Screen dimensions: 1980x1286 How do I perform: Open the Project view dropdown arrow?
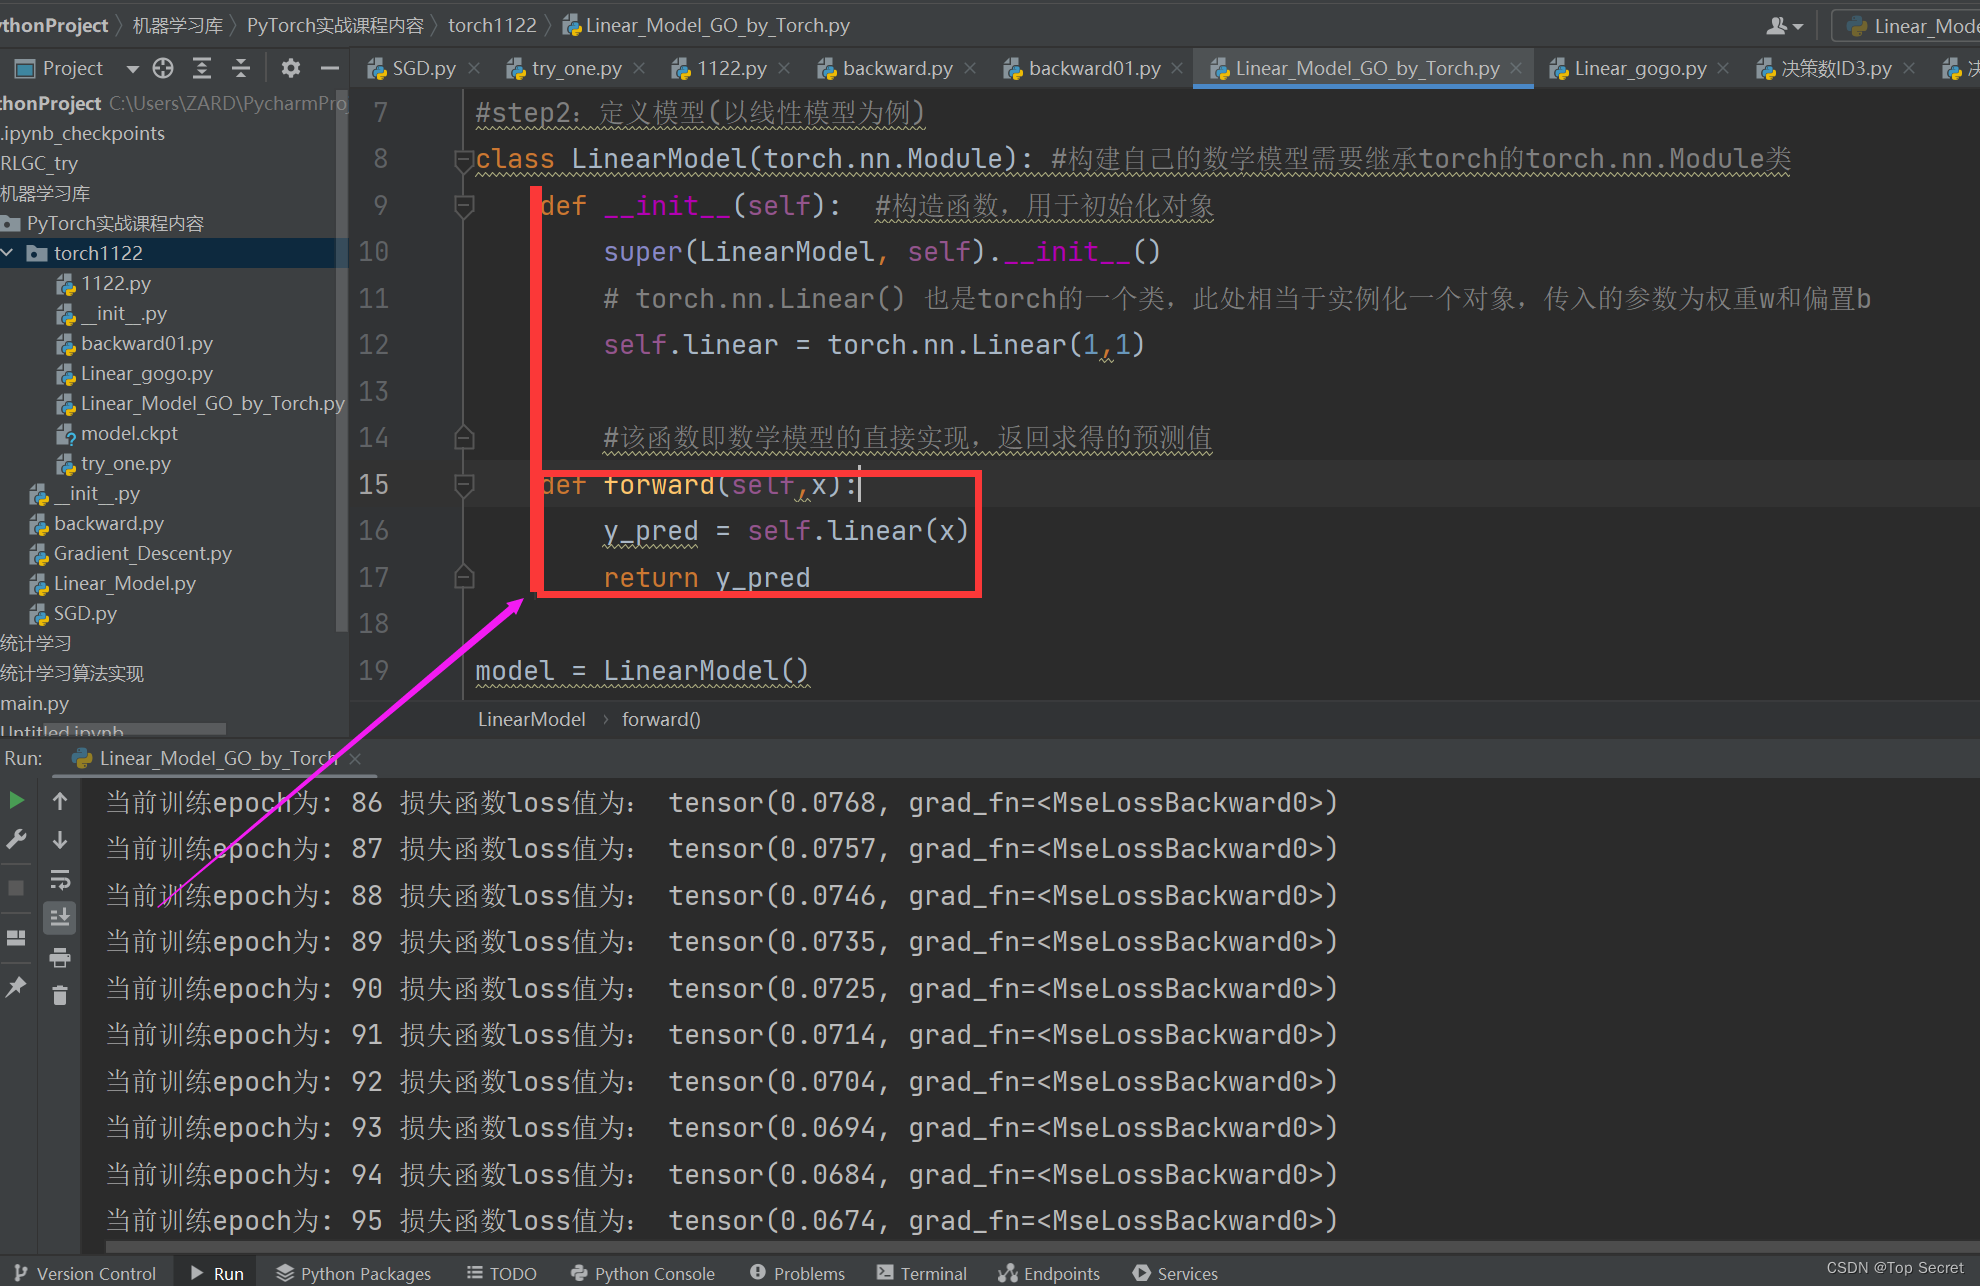click(132, 69)
